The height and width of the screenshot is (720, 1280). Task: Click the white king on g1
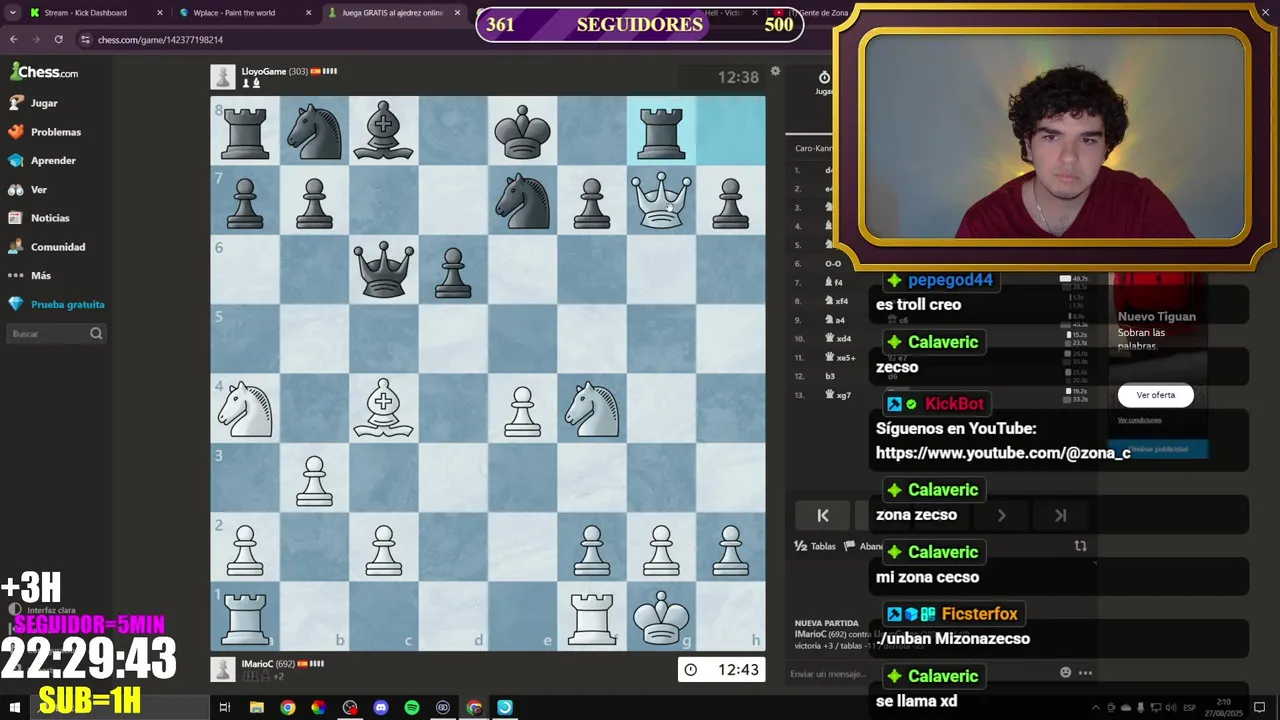coord(661,616)
